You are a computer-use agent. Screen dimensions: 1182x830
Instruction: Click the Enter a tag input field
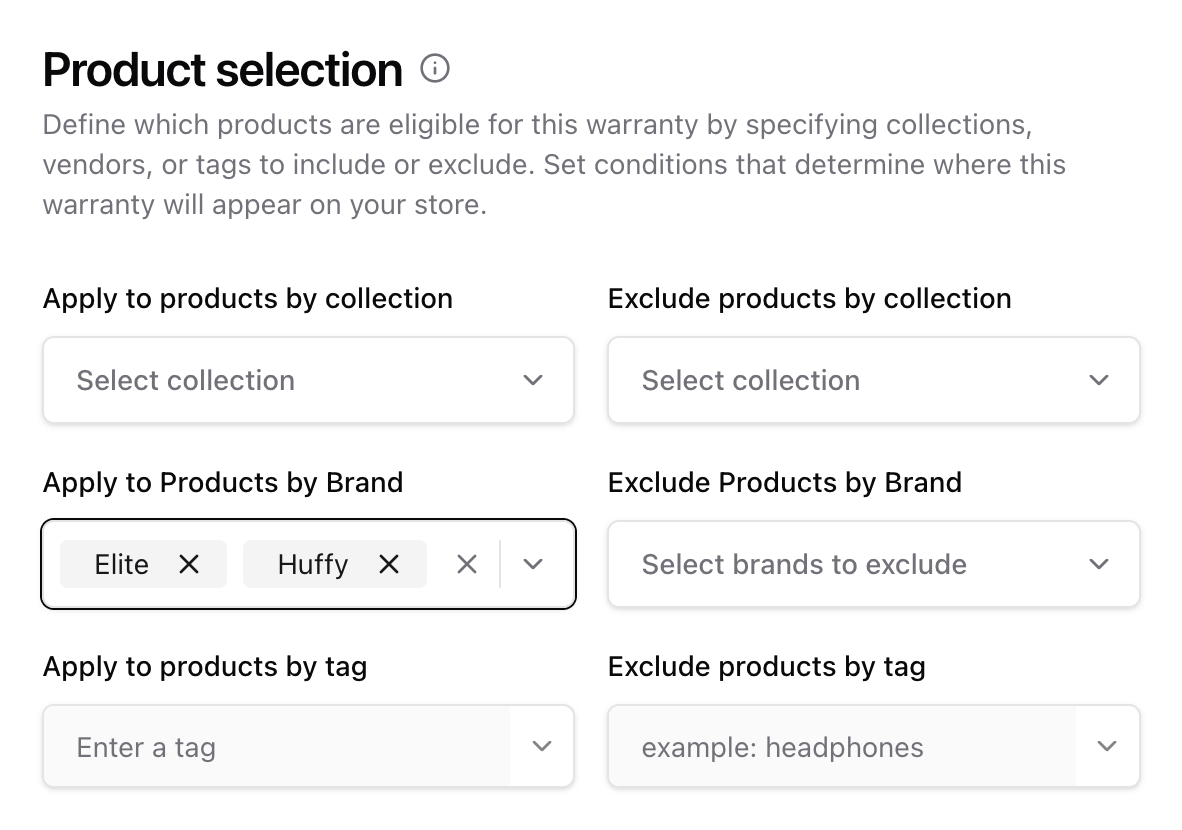[276, 746]
